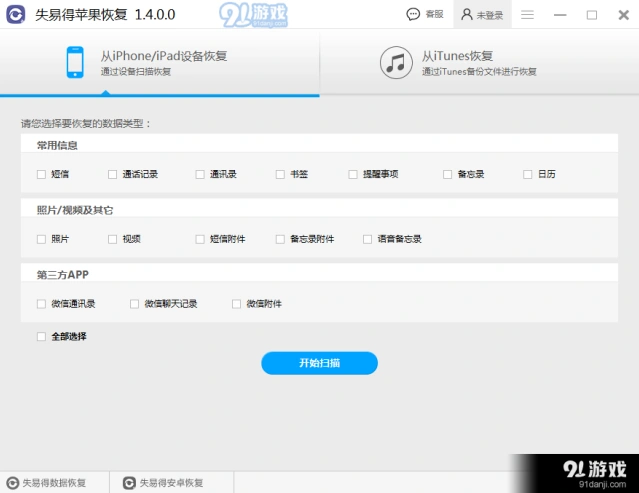Click 通过设备扫描恢复 subtitle text
The image size is (639, 493).
point(136,72)
